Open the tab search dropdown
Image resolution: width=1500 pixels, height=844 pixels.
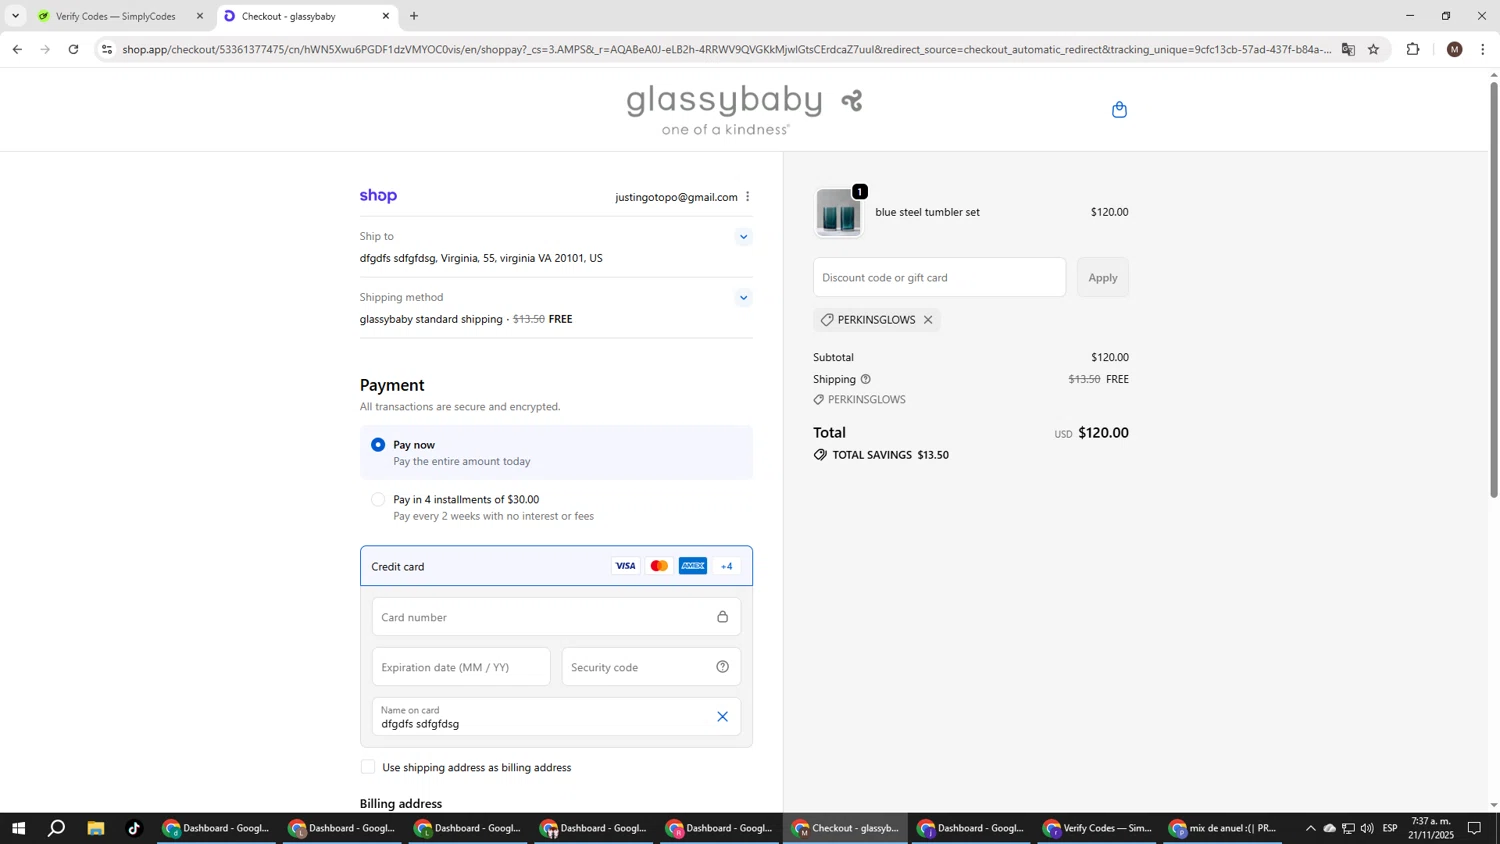click(x=15, y=16)
